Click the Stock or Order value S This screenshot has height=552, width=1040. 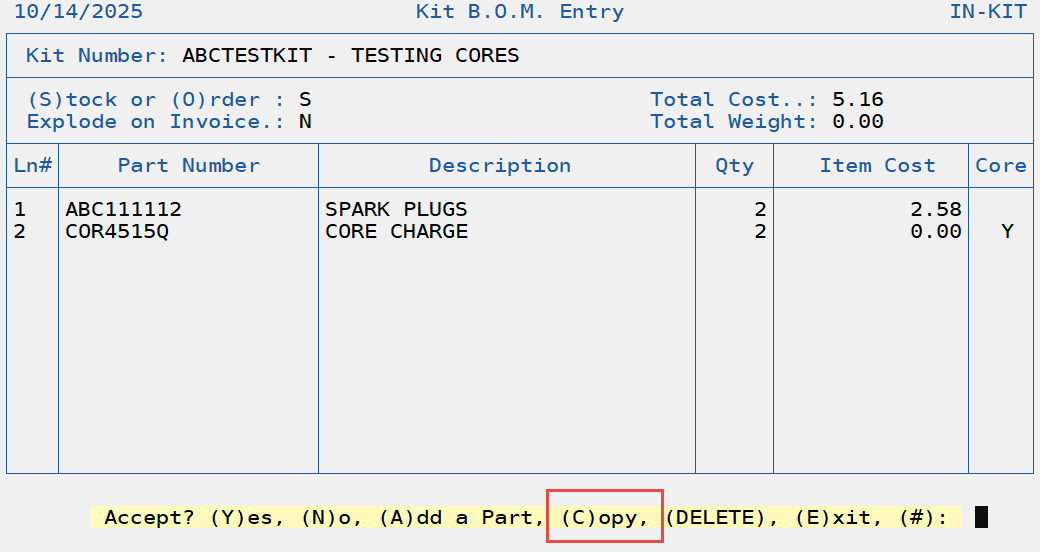(x=305, y=99)
